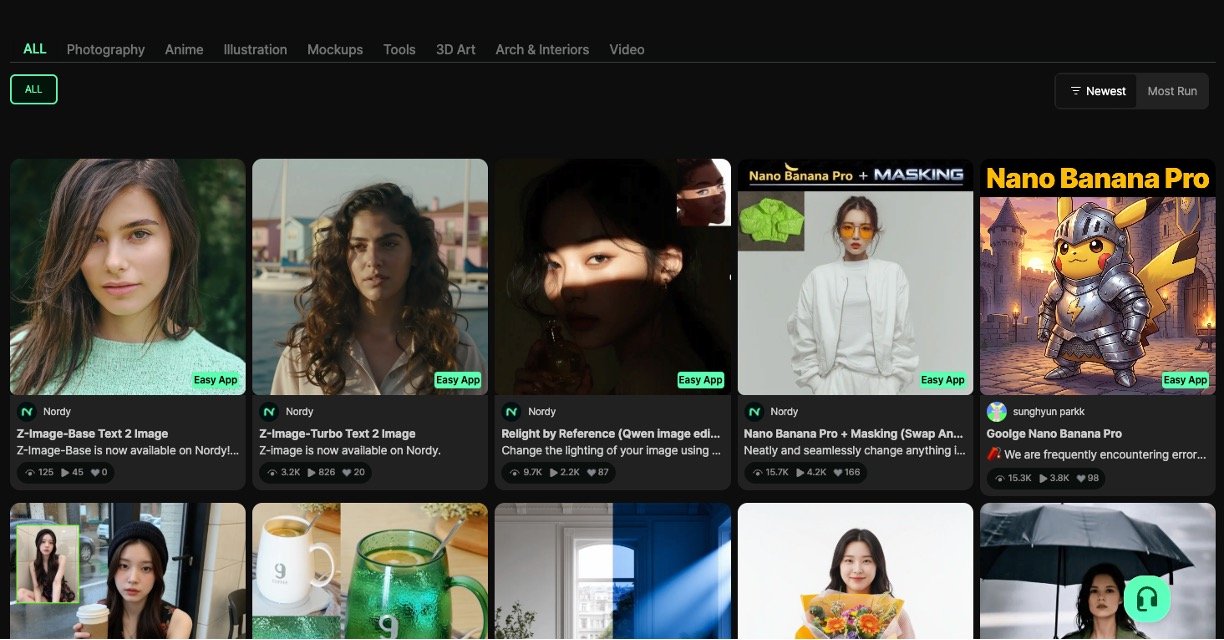Viewport: 1224px width, 640px height.
Task: Click the run count icon showing 2.2K
Action: click(x=553, y=472)
